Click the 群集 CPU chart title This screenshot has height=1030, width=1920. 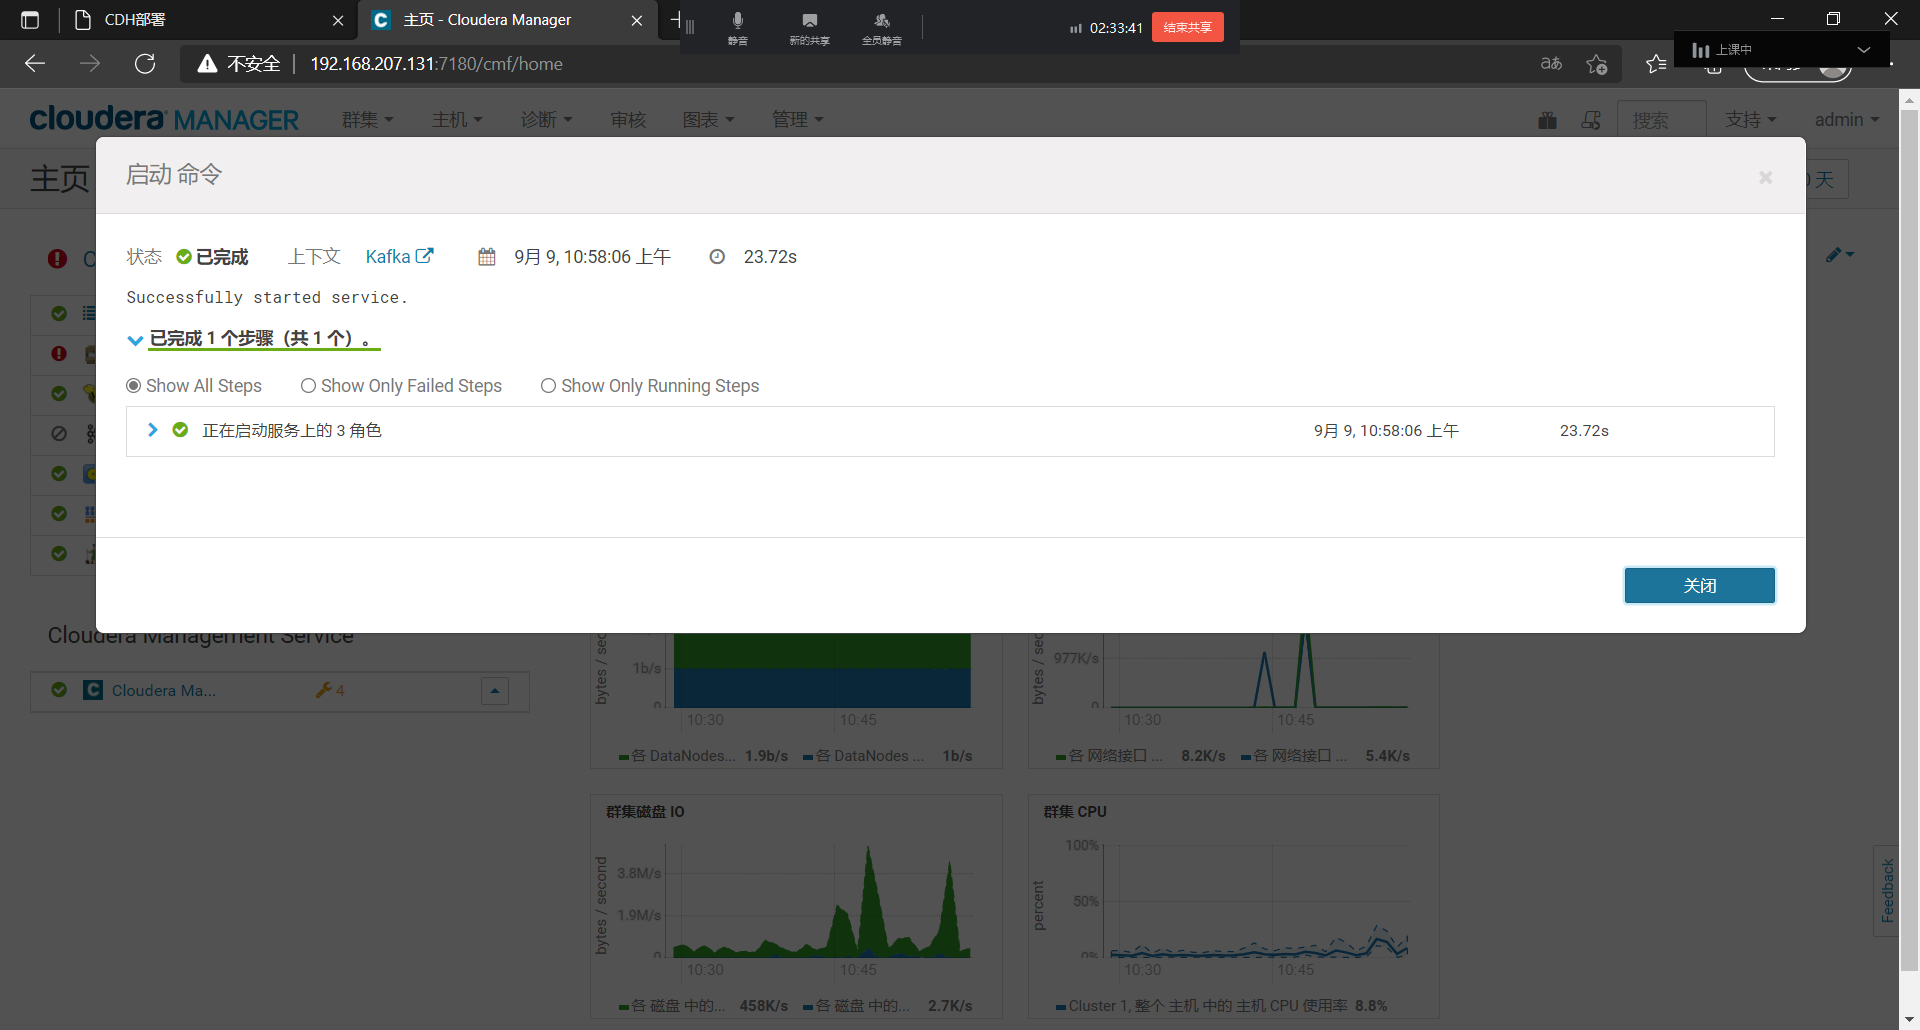tap(1075, 812)
